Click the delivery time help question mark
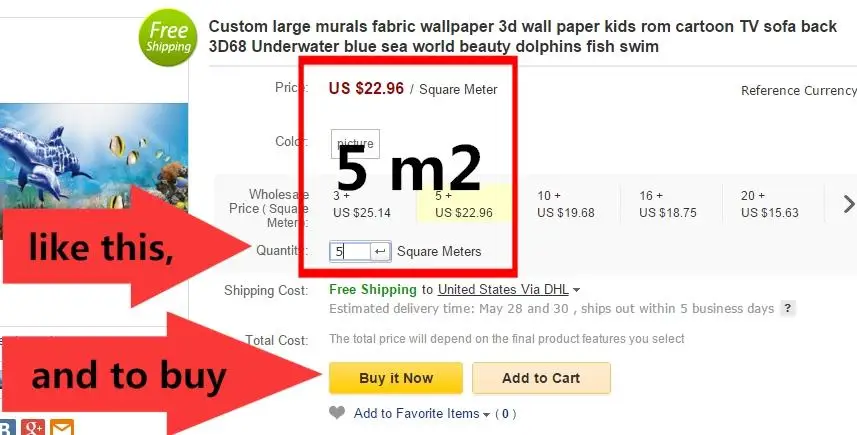 [788, 309]
